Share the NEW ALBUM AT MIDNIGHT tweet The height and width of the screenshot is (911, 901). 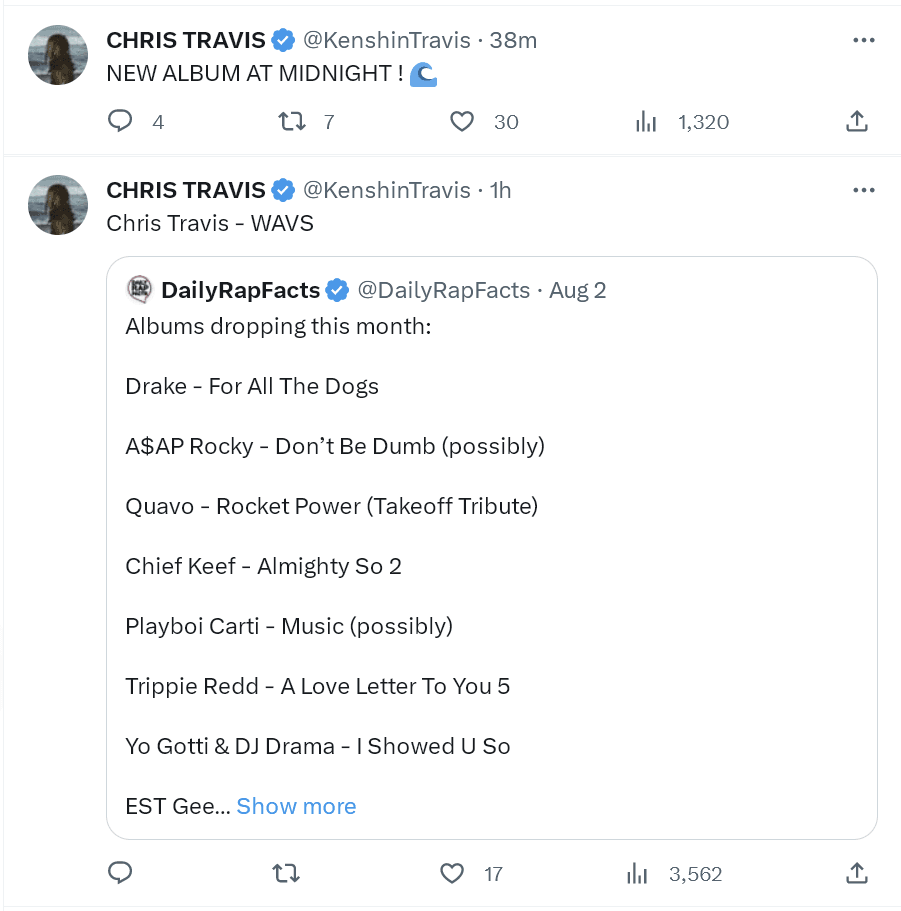coord(856,122)
